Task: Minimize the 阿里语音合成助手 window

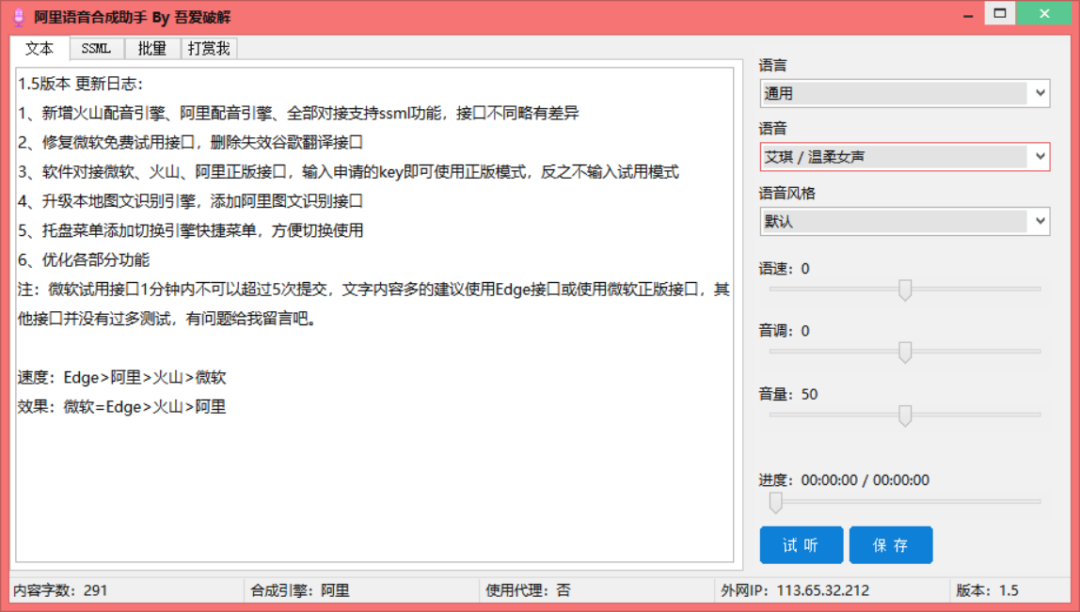Action: point(967,14)
